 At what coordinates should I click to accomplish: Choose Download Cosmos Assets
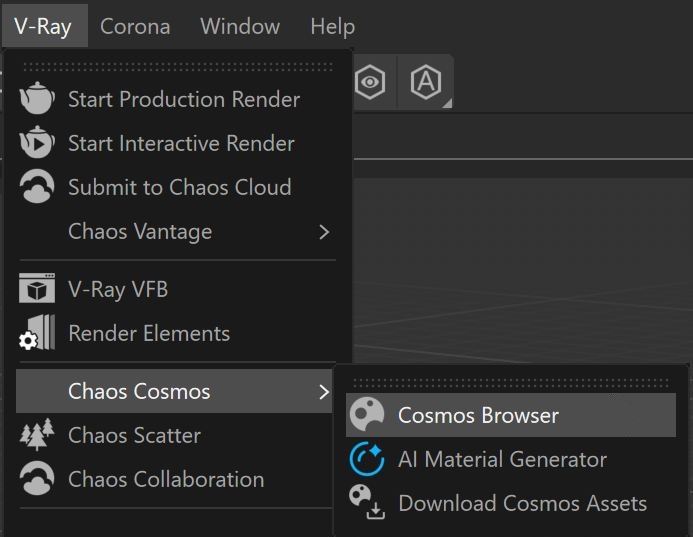coord(511,503)
